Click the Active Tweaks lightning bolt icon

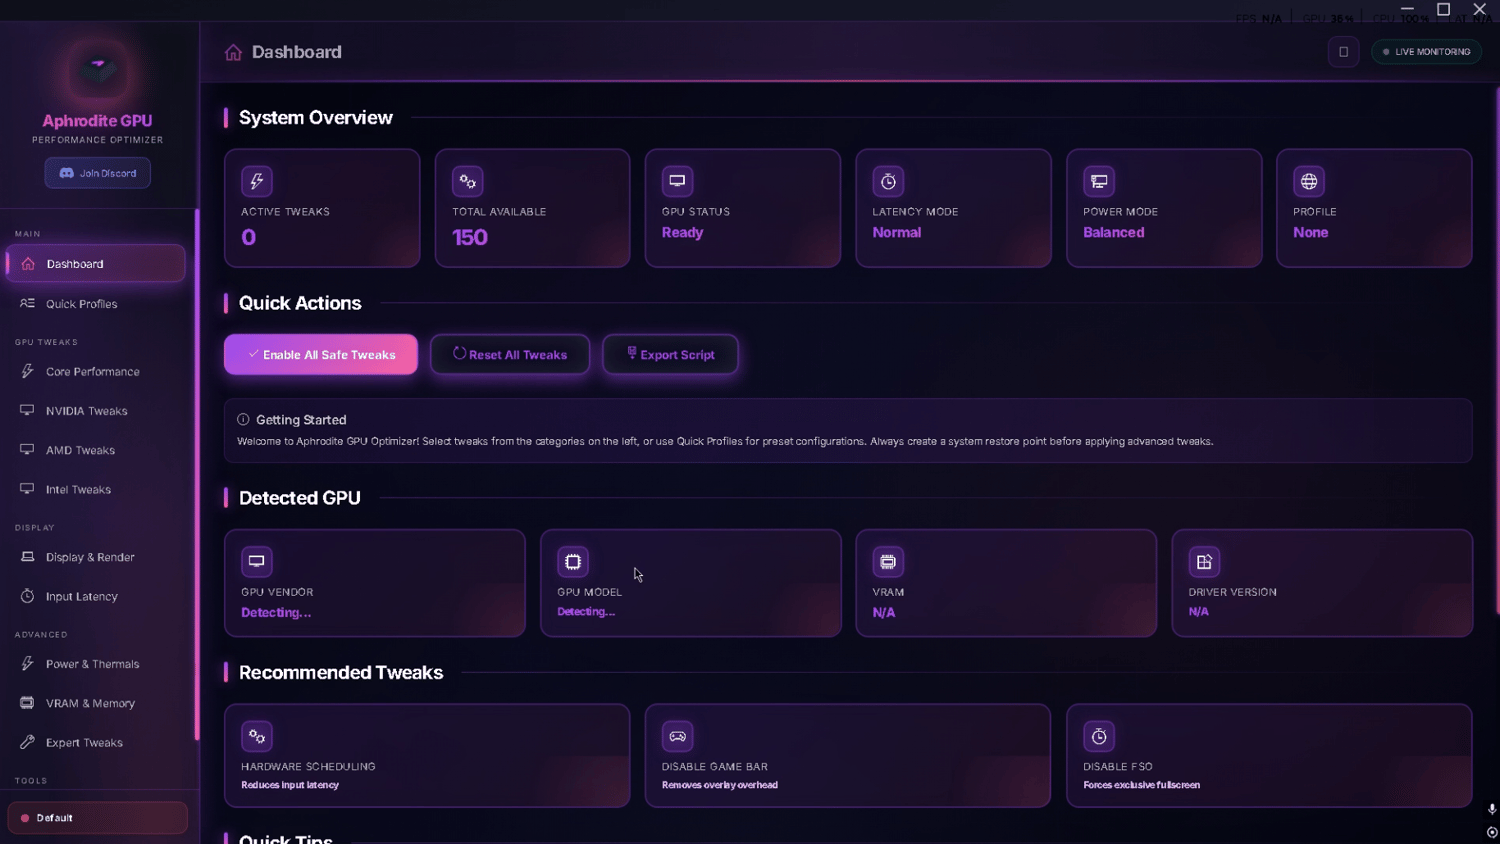point(257,181)
